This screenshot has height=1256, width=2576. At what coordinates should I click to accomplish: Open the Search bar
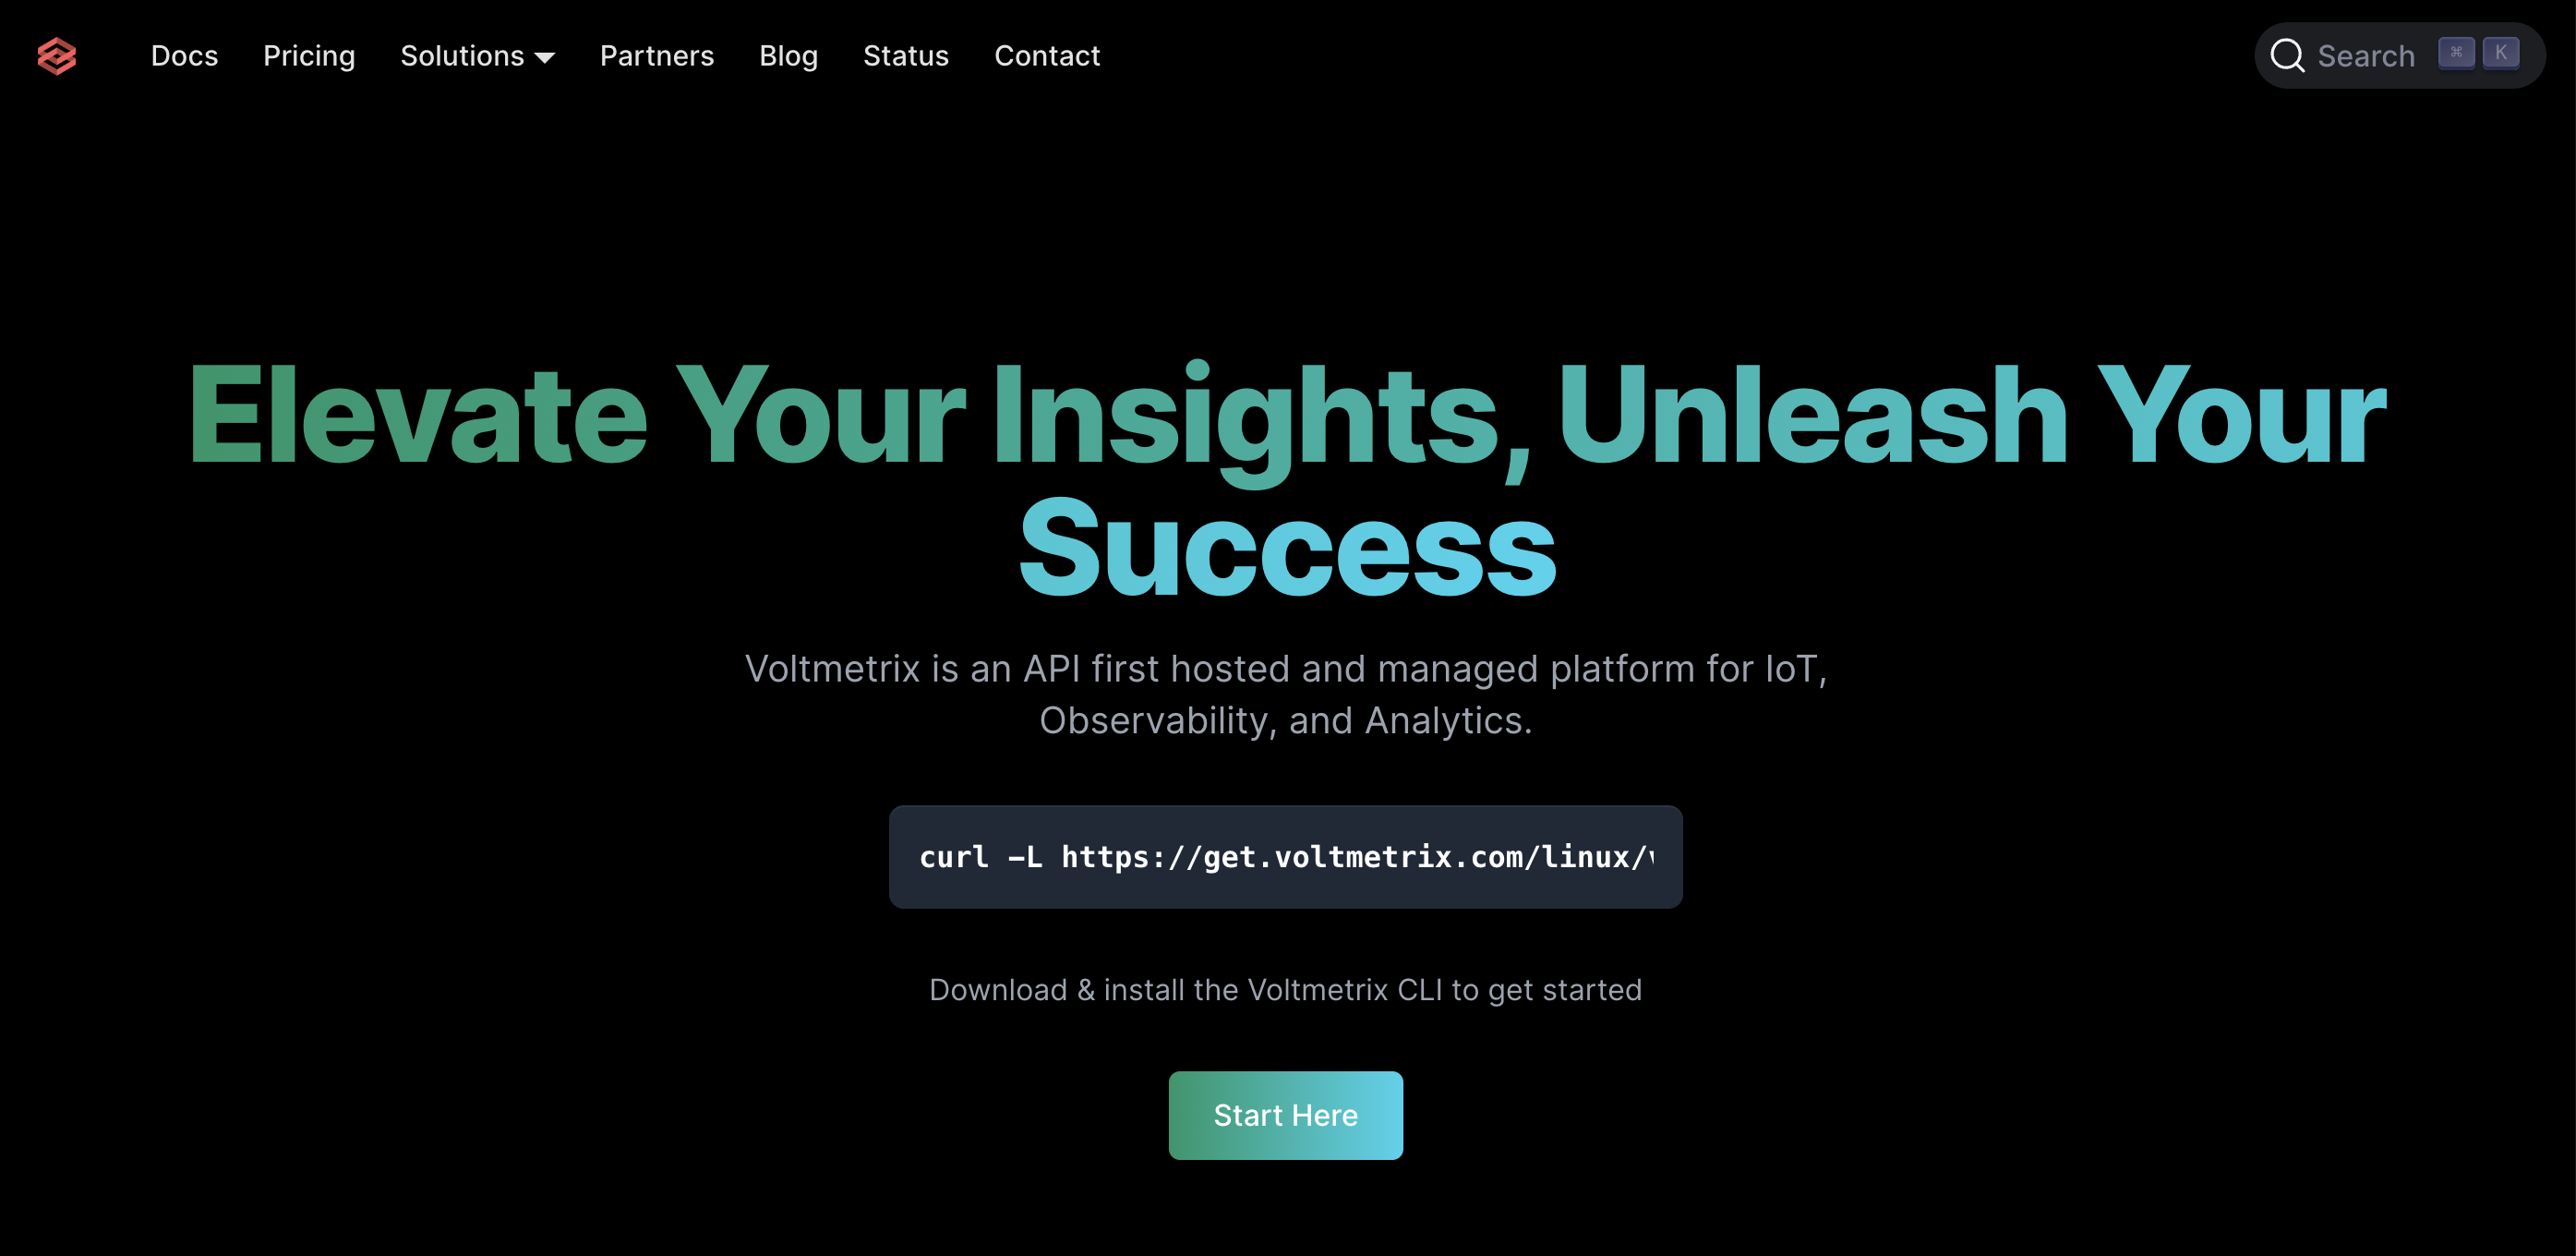[x=2392, y=56]
